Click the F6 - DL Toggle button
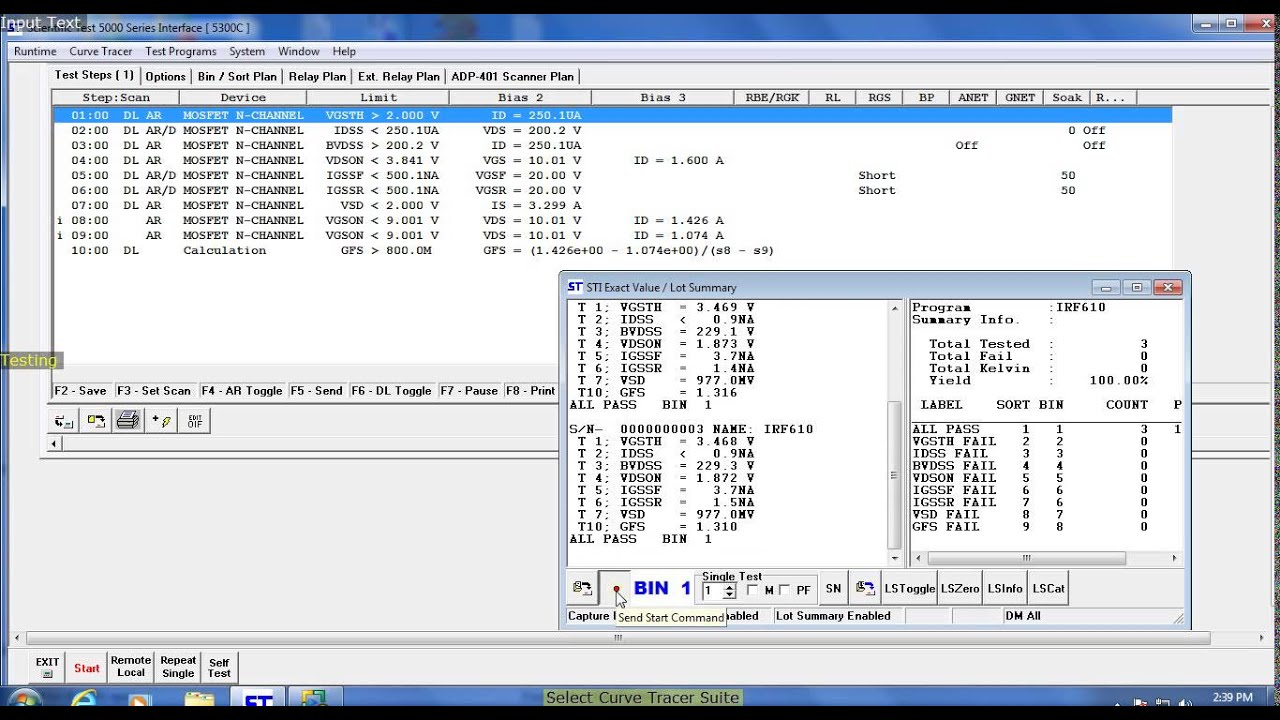 pyautogui.click(x=391, y=391)
